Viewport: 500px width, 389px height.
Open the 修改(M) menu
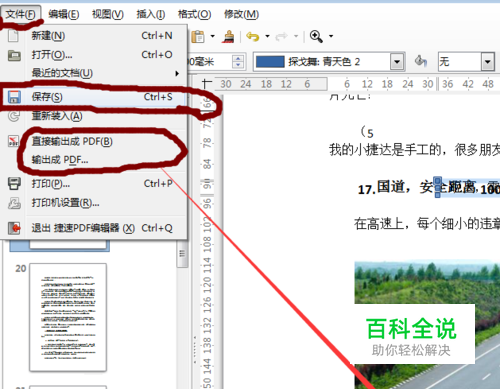coord(241,14)
